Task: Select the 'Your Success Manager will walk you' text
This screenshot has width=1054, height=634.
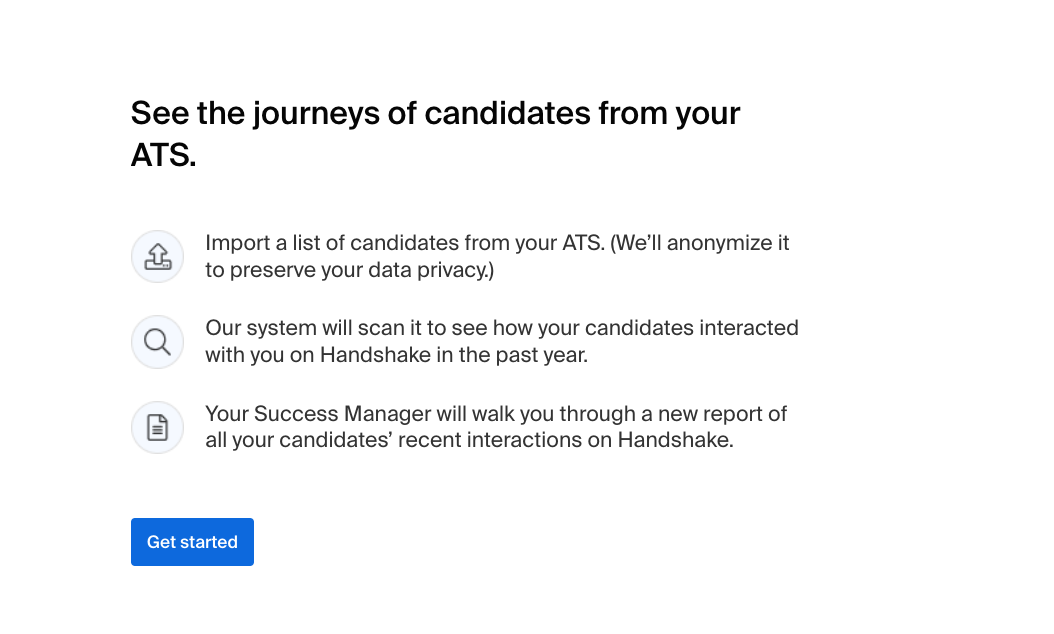Action: click(x=379, y=413)
